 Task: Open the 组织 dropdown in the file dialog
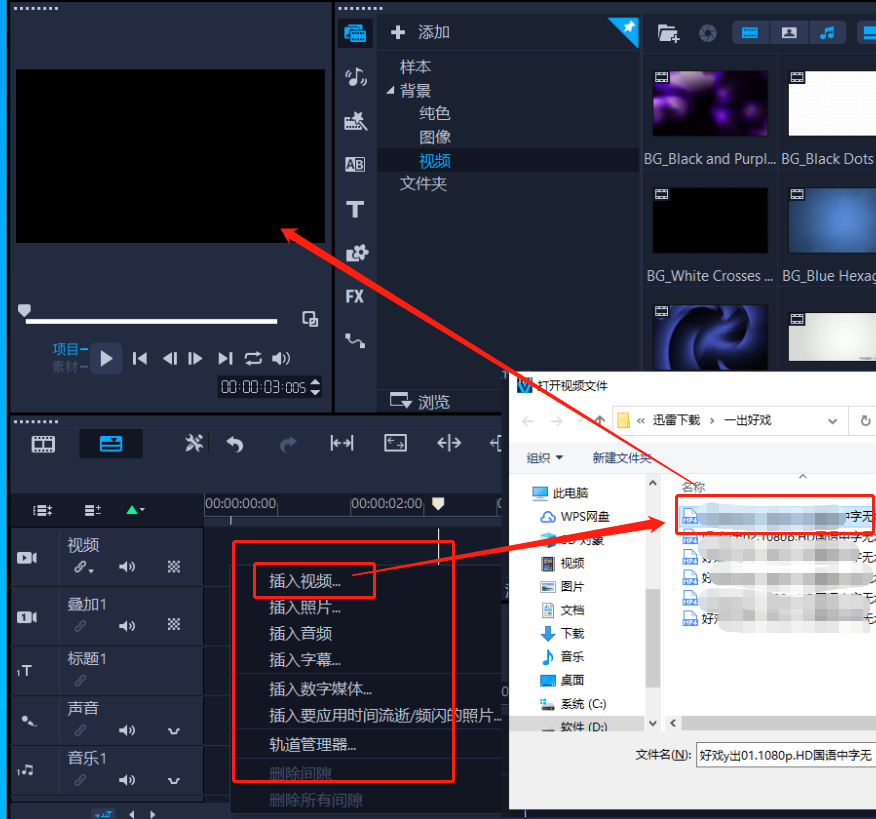[x=544, y=457]
